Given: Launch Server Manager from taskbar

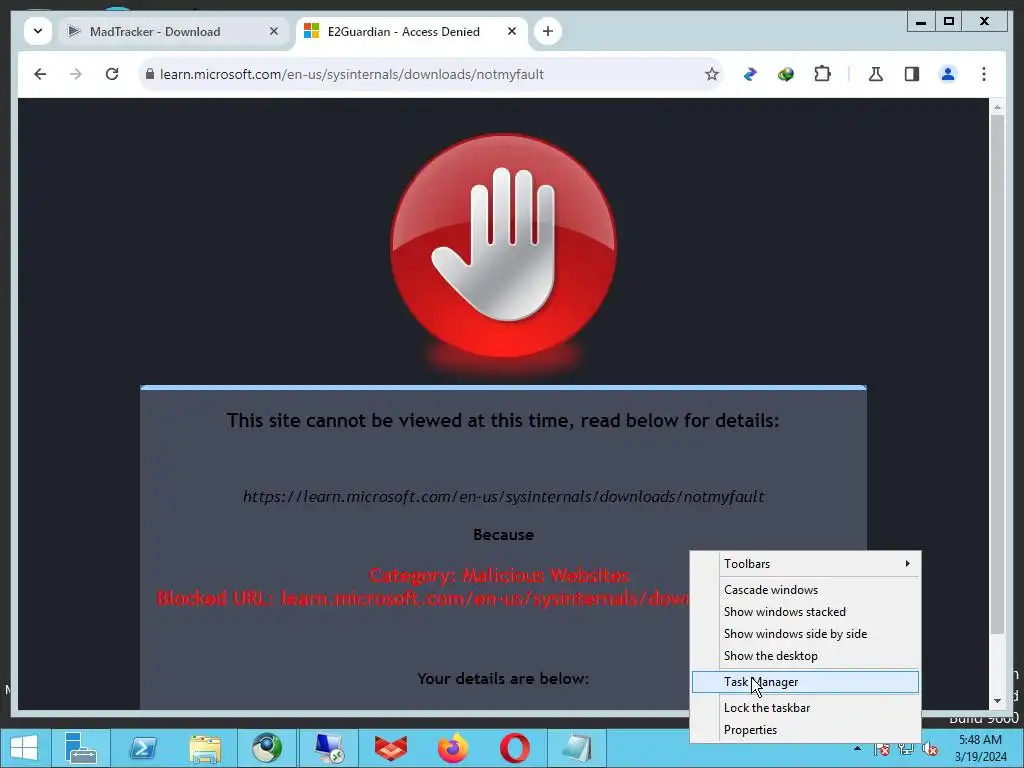Looking at the screenshot, I should point(81,748).
